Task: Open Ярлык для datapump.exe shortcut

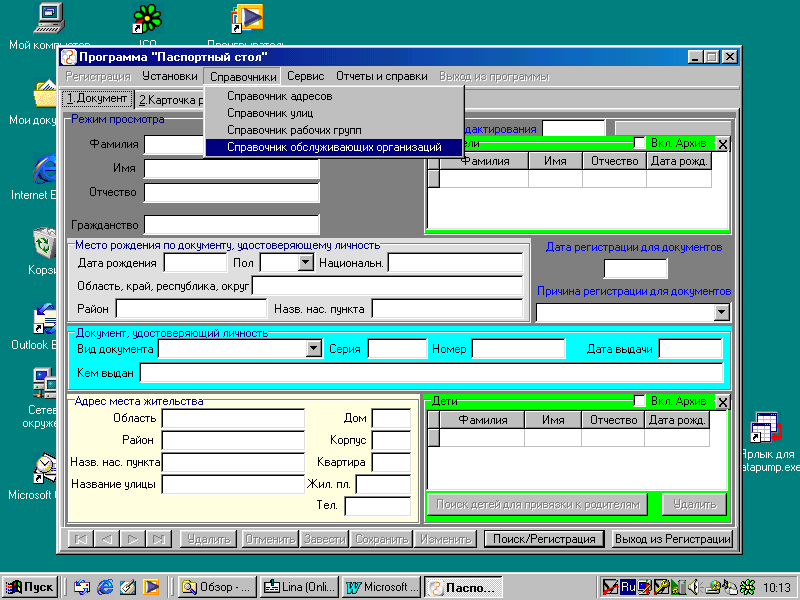Action: [766, 428]
